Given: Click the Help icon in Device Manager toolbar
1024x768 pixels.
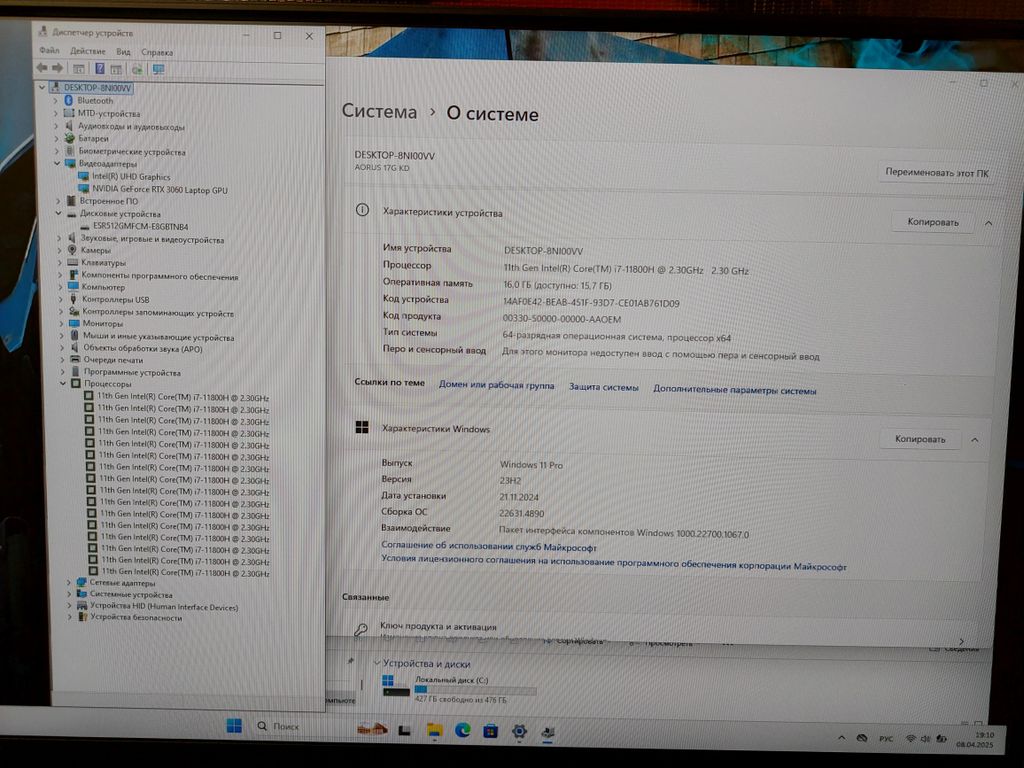Looking at the screenshot, I should (100, 69).
